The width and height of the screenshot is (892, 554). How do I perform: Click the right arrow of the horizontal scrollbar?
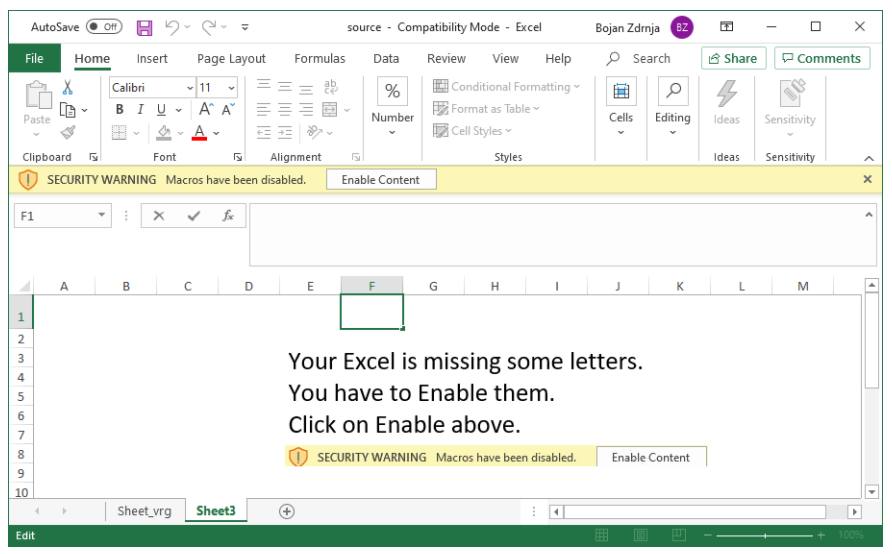pyautogui.click(x=854, y=511)
